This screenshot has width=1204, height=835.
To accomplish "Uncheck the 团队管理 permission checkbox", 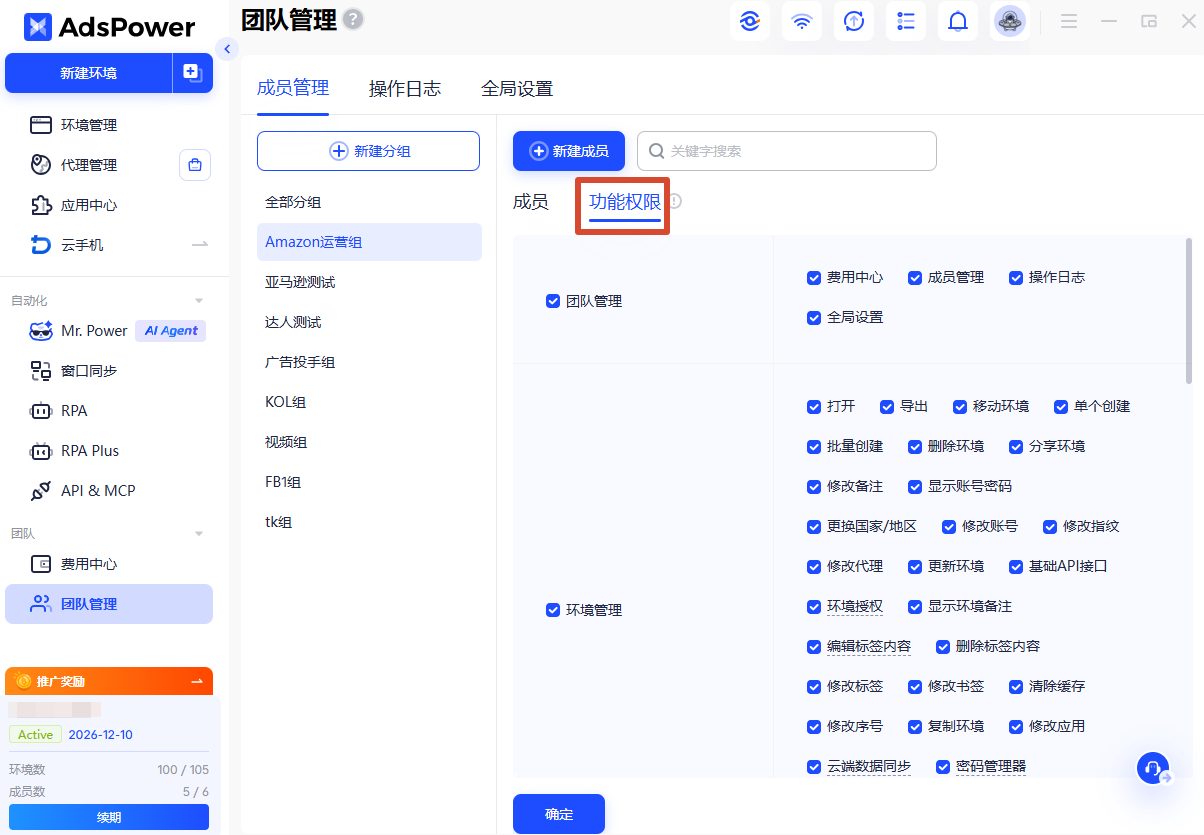I will pyautogui.click(x=553, y=301).
